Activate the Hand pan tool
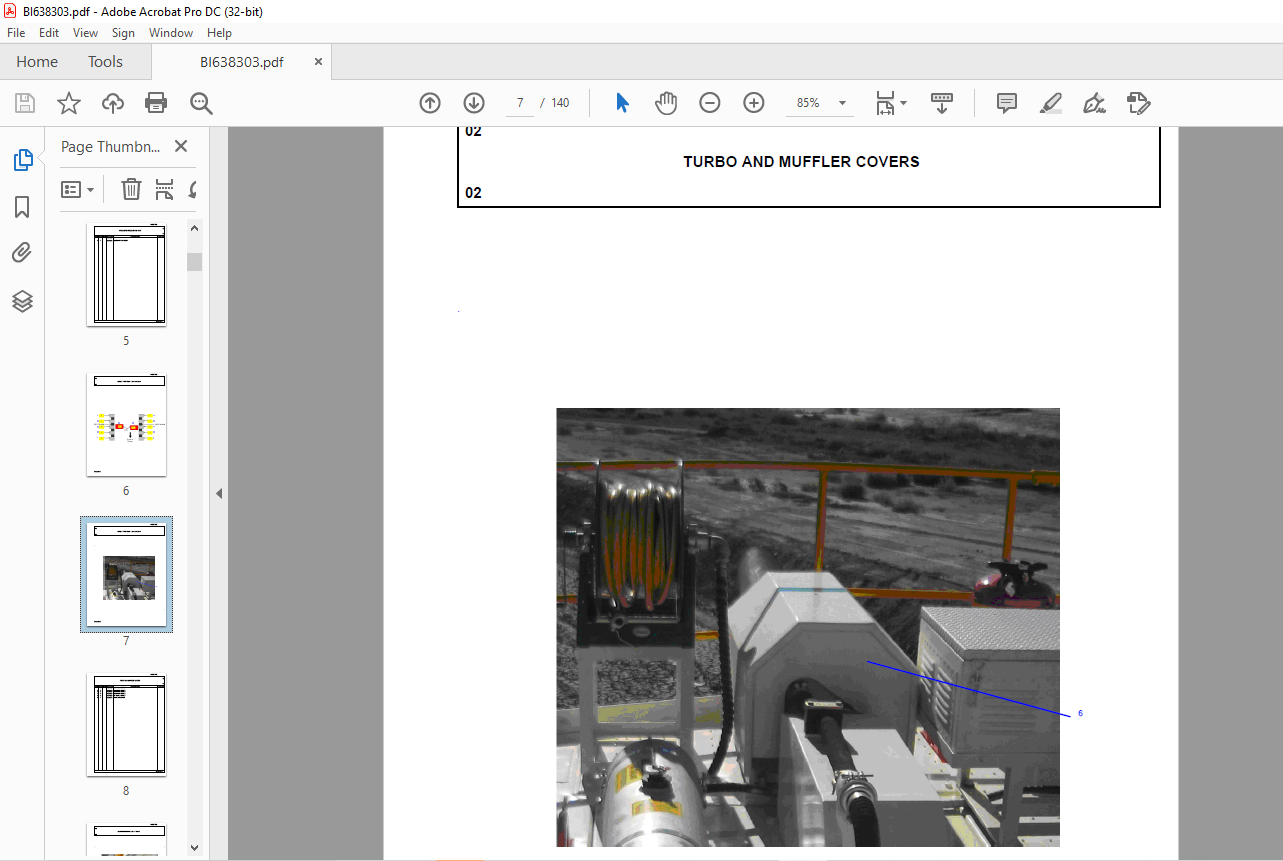This screenshot has height=861, width=1283. [x=666, y=103]
